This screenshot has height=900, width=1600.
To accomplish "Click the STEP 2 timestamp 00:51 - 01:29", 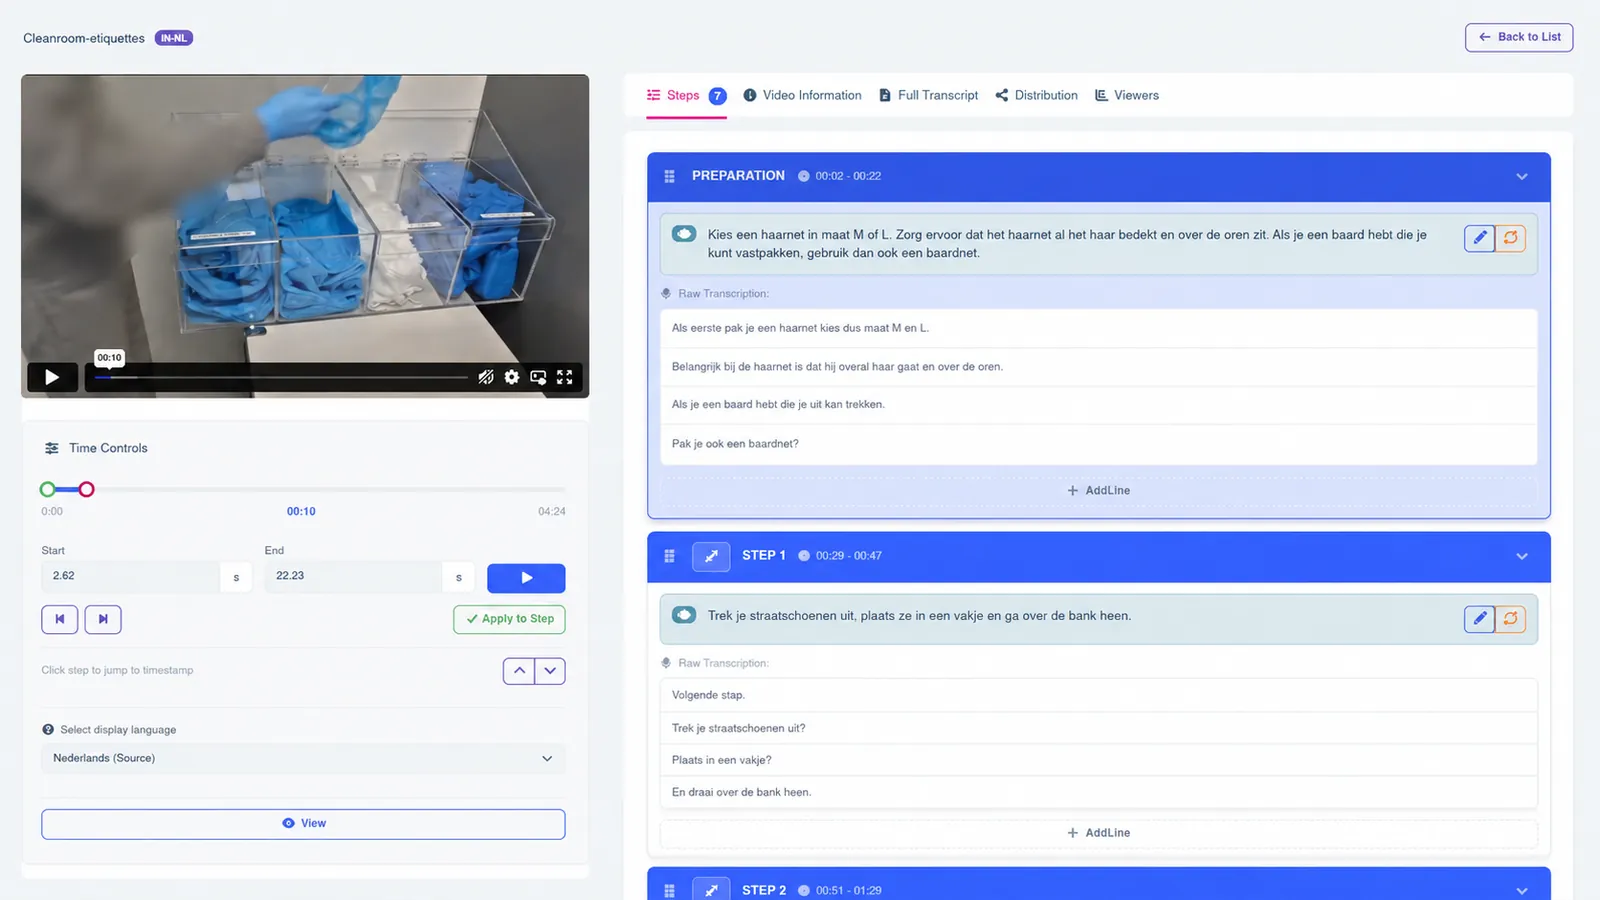I will click(x=849, y=890).
